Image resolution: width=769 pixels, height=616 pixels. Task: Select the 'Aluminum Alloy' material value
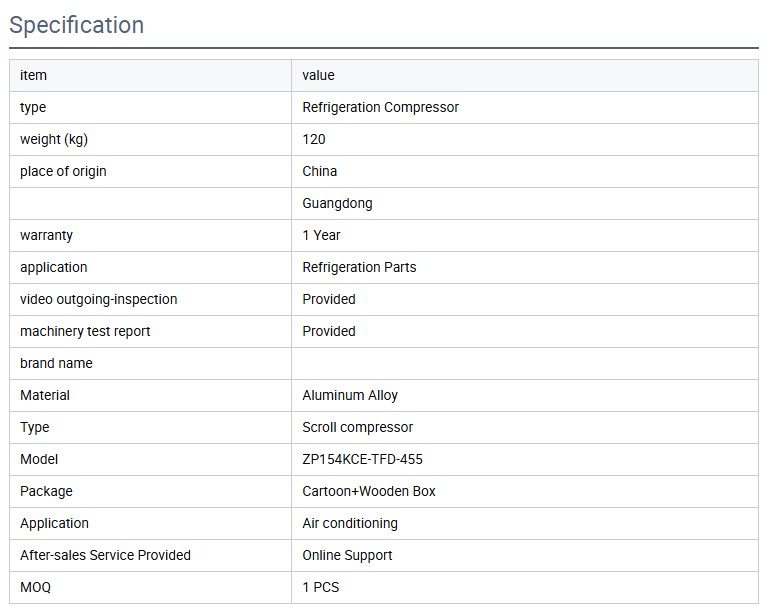tap(350, 395)
